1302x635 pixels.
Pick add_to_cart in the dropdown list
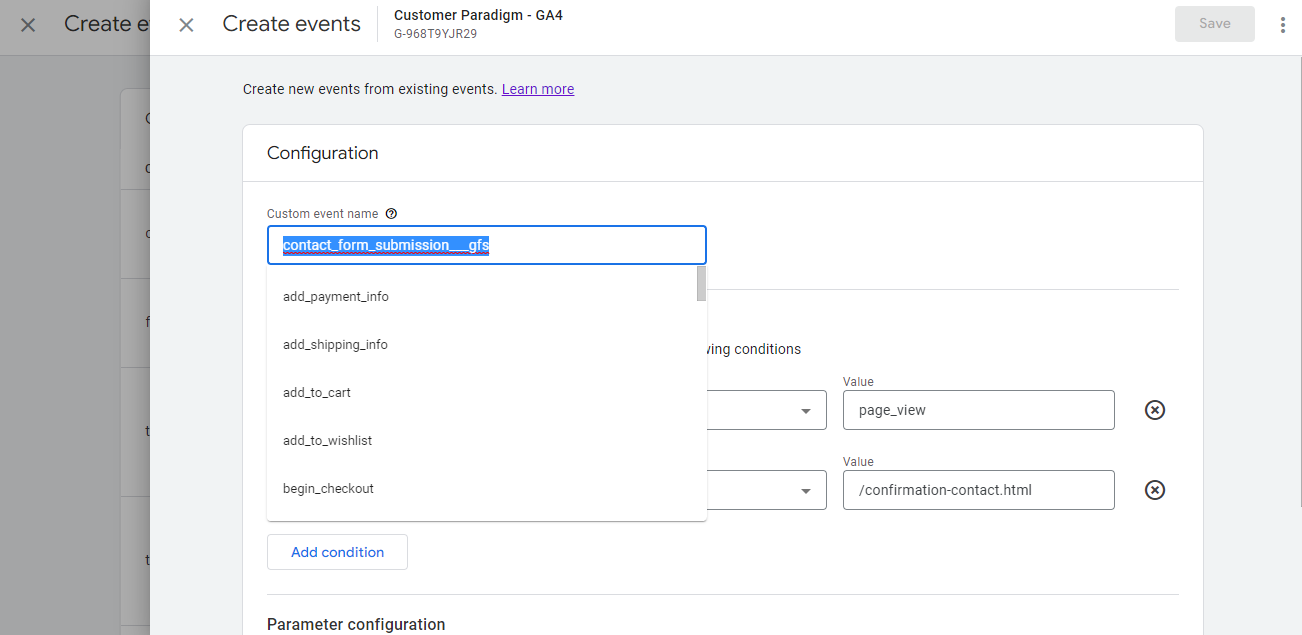(317, 393)
